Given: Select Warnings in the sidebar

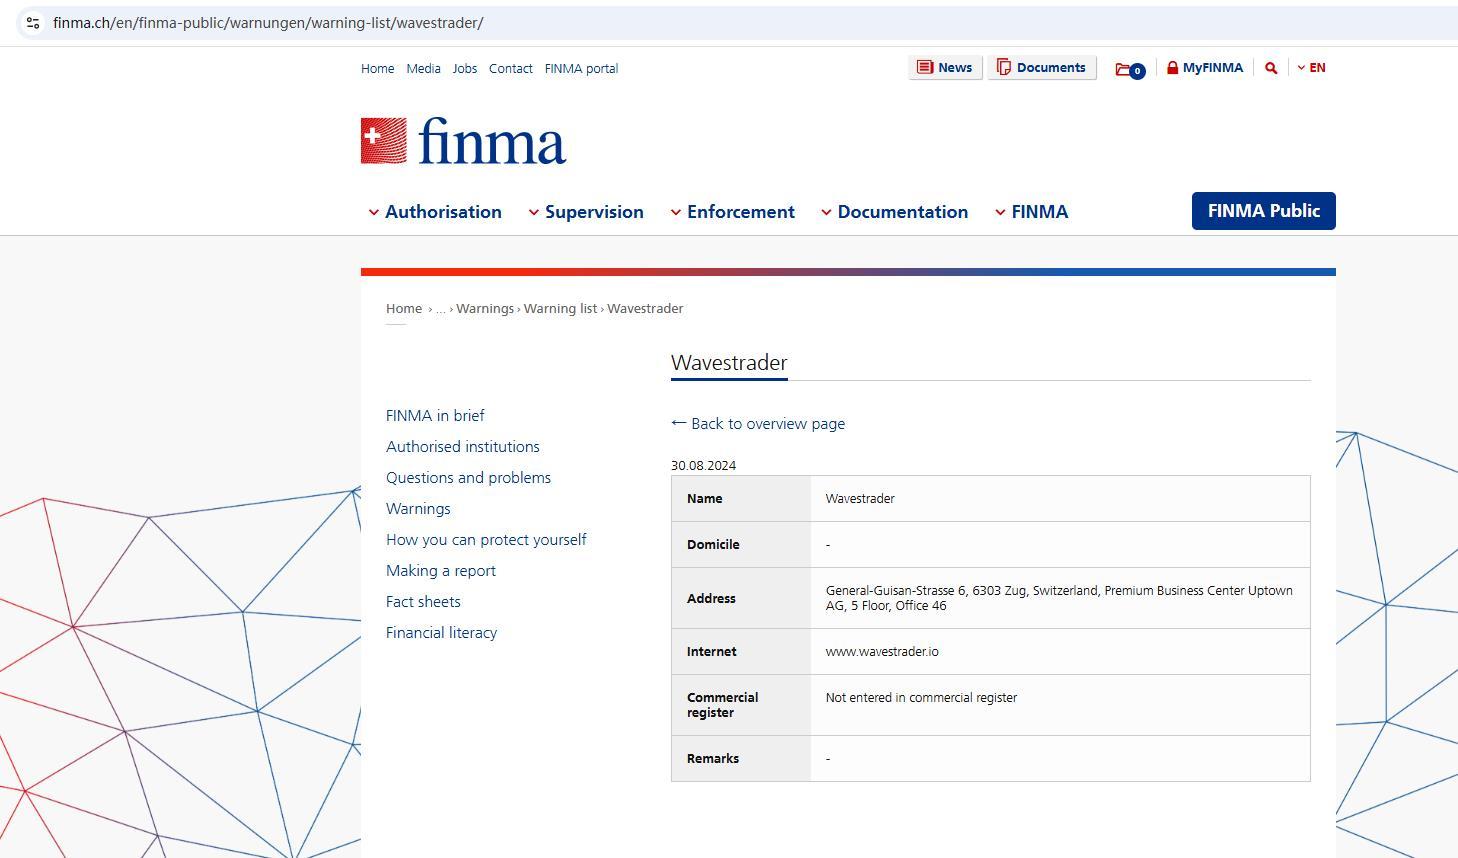Looking at the screenshot, I should coord(418,509).
